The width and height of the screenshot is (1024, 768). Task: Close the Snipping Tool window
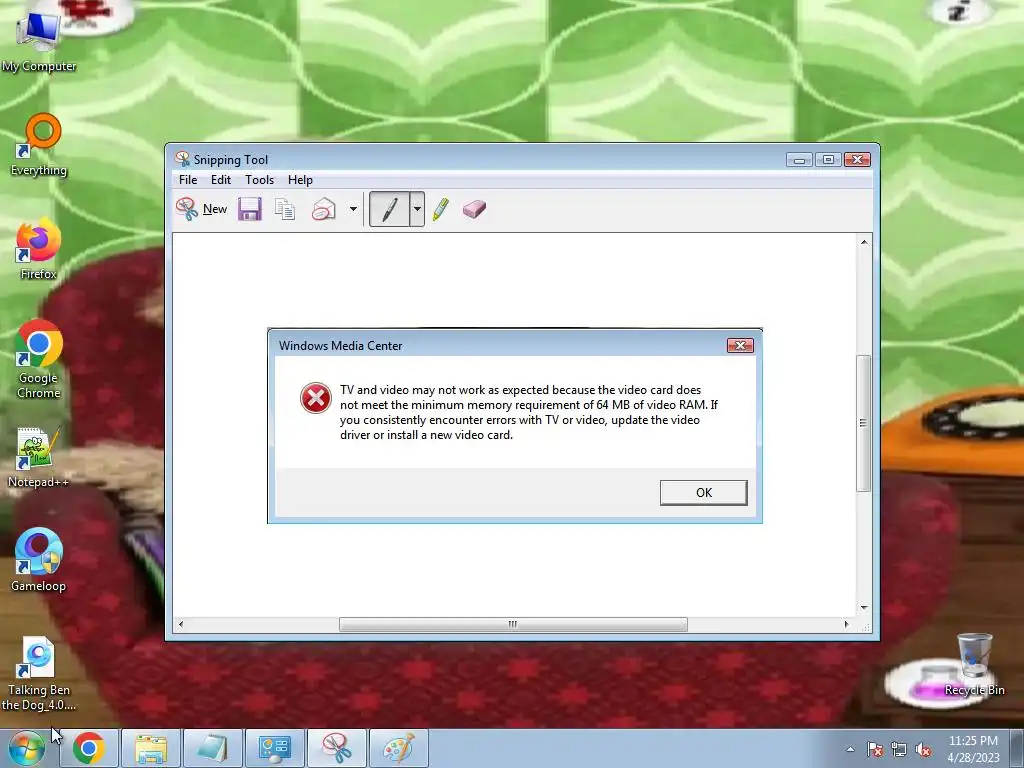click(857, 159)
